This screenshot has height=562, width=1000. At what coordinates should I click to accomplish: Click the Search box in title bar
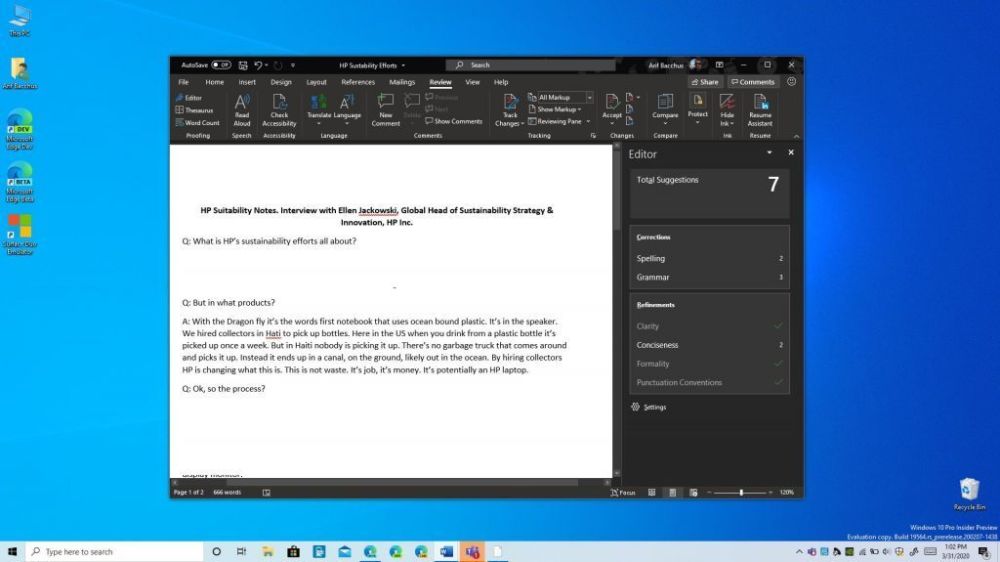click(x=531, y=65)
